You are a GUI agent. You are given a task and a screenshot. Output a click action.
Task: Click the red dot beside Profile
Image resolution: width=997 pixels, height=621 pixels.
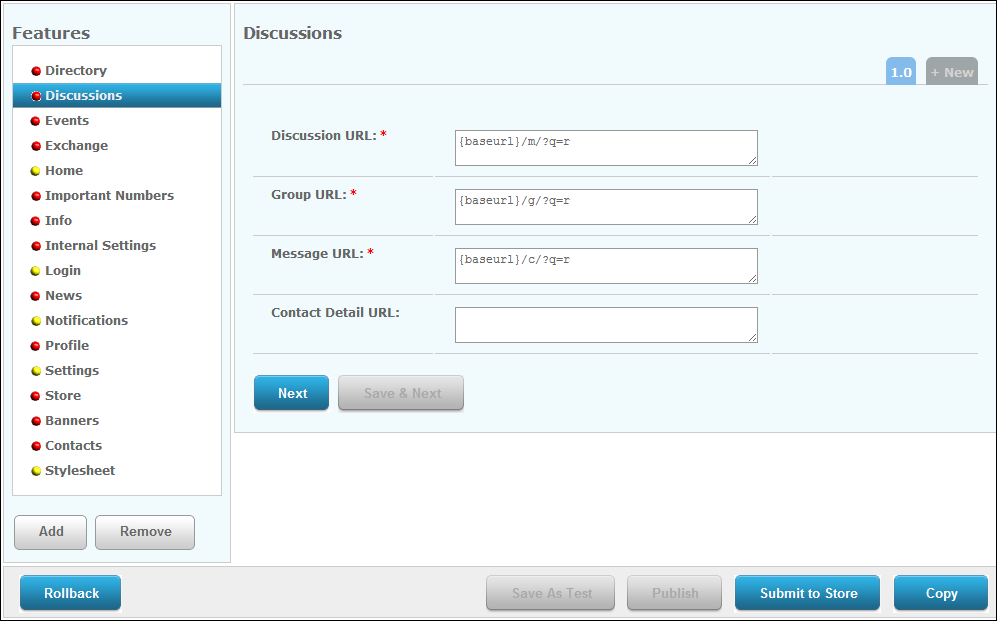tap(36, 346)
